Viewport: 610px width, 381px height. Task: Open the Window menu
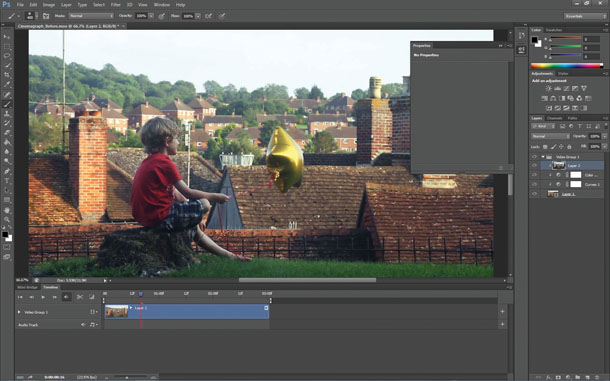tap(161, 5)
